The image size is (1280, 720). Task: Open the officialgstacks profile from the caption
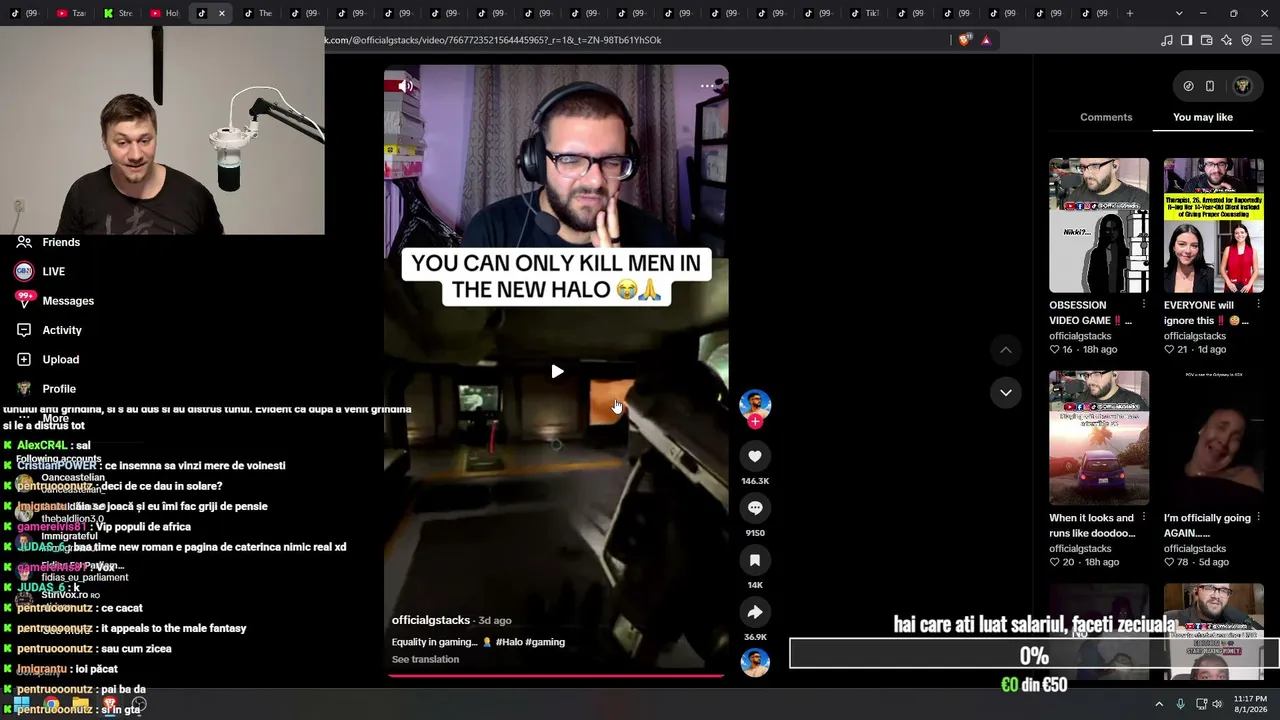pyautogui.click(x=431, y=620)
